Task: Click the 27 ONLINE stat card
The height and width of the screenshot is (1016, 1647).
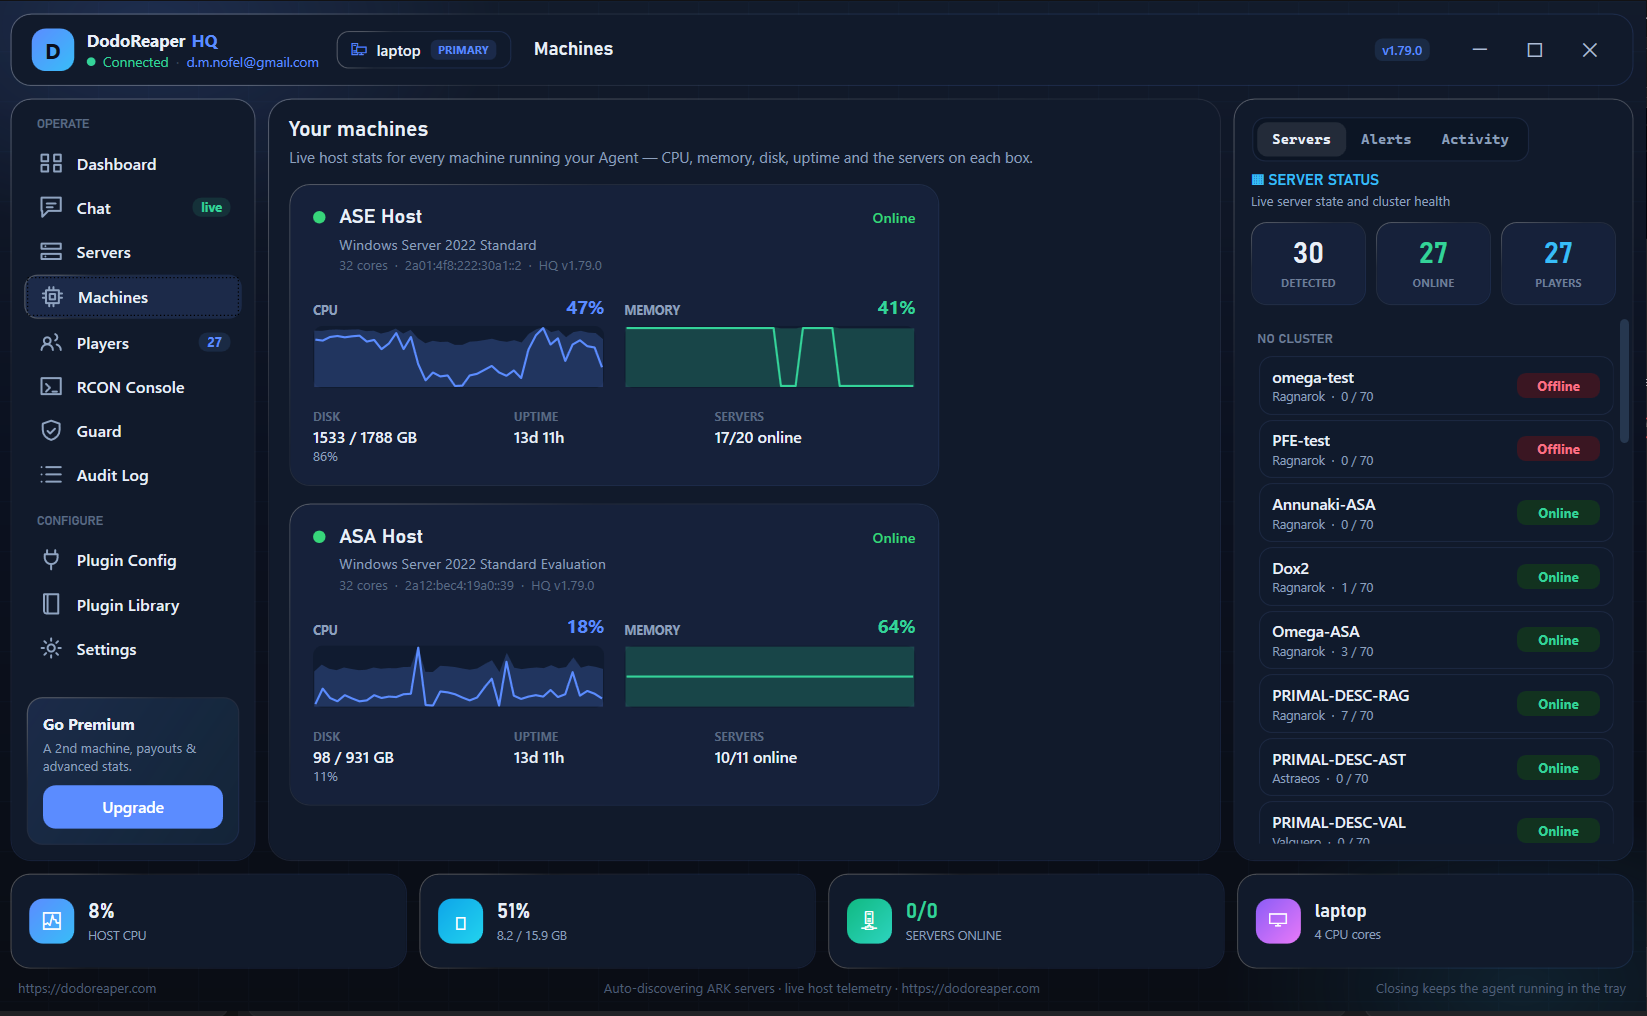Action: coord(1433,263)
